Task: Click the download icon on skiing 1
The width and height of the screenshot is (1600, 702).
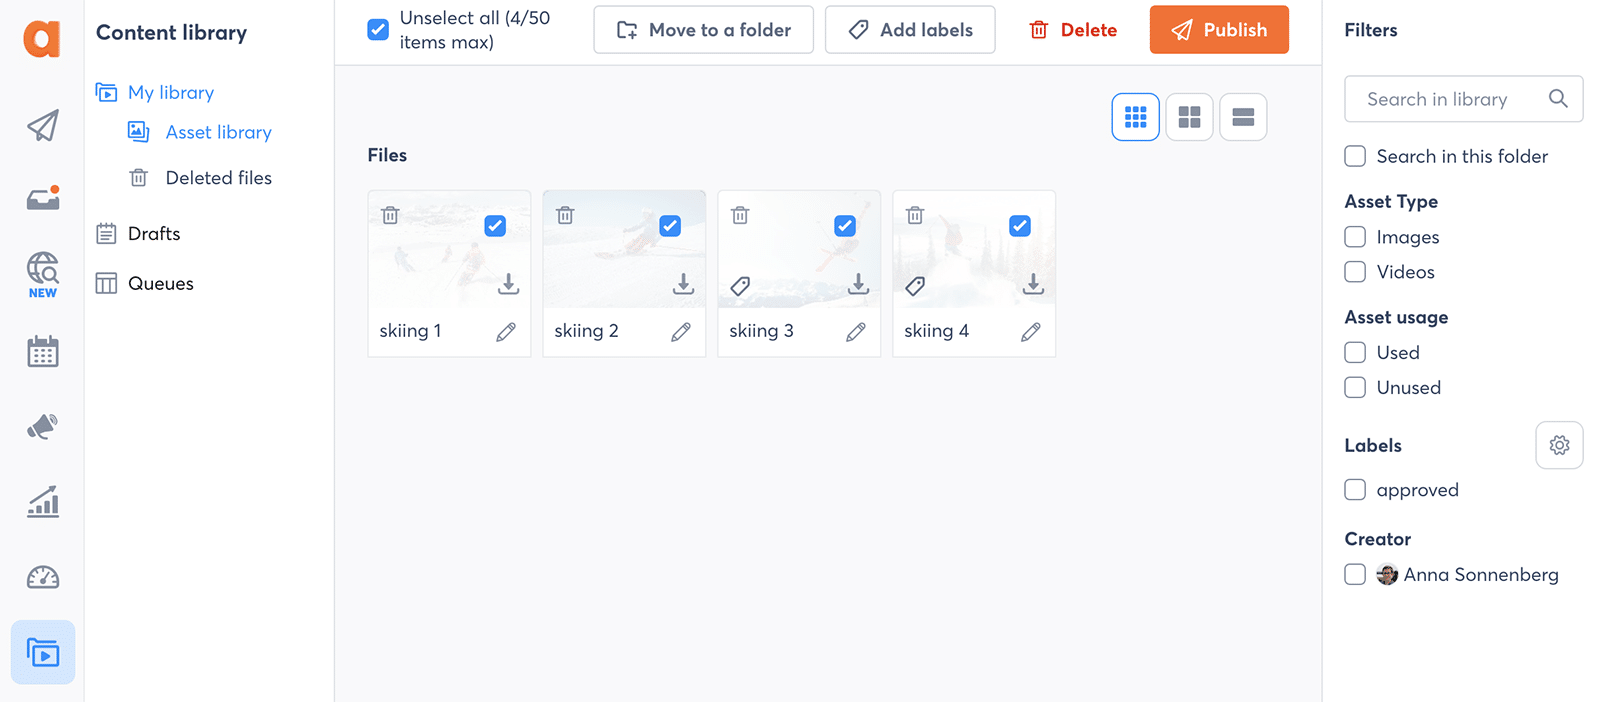Action: pyautogui.click(x=508, y=284)
